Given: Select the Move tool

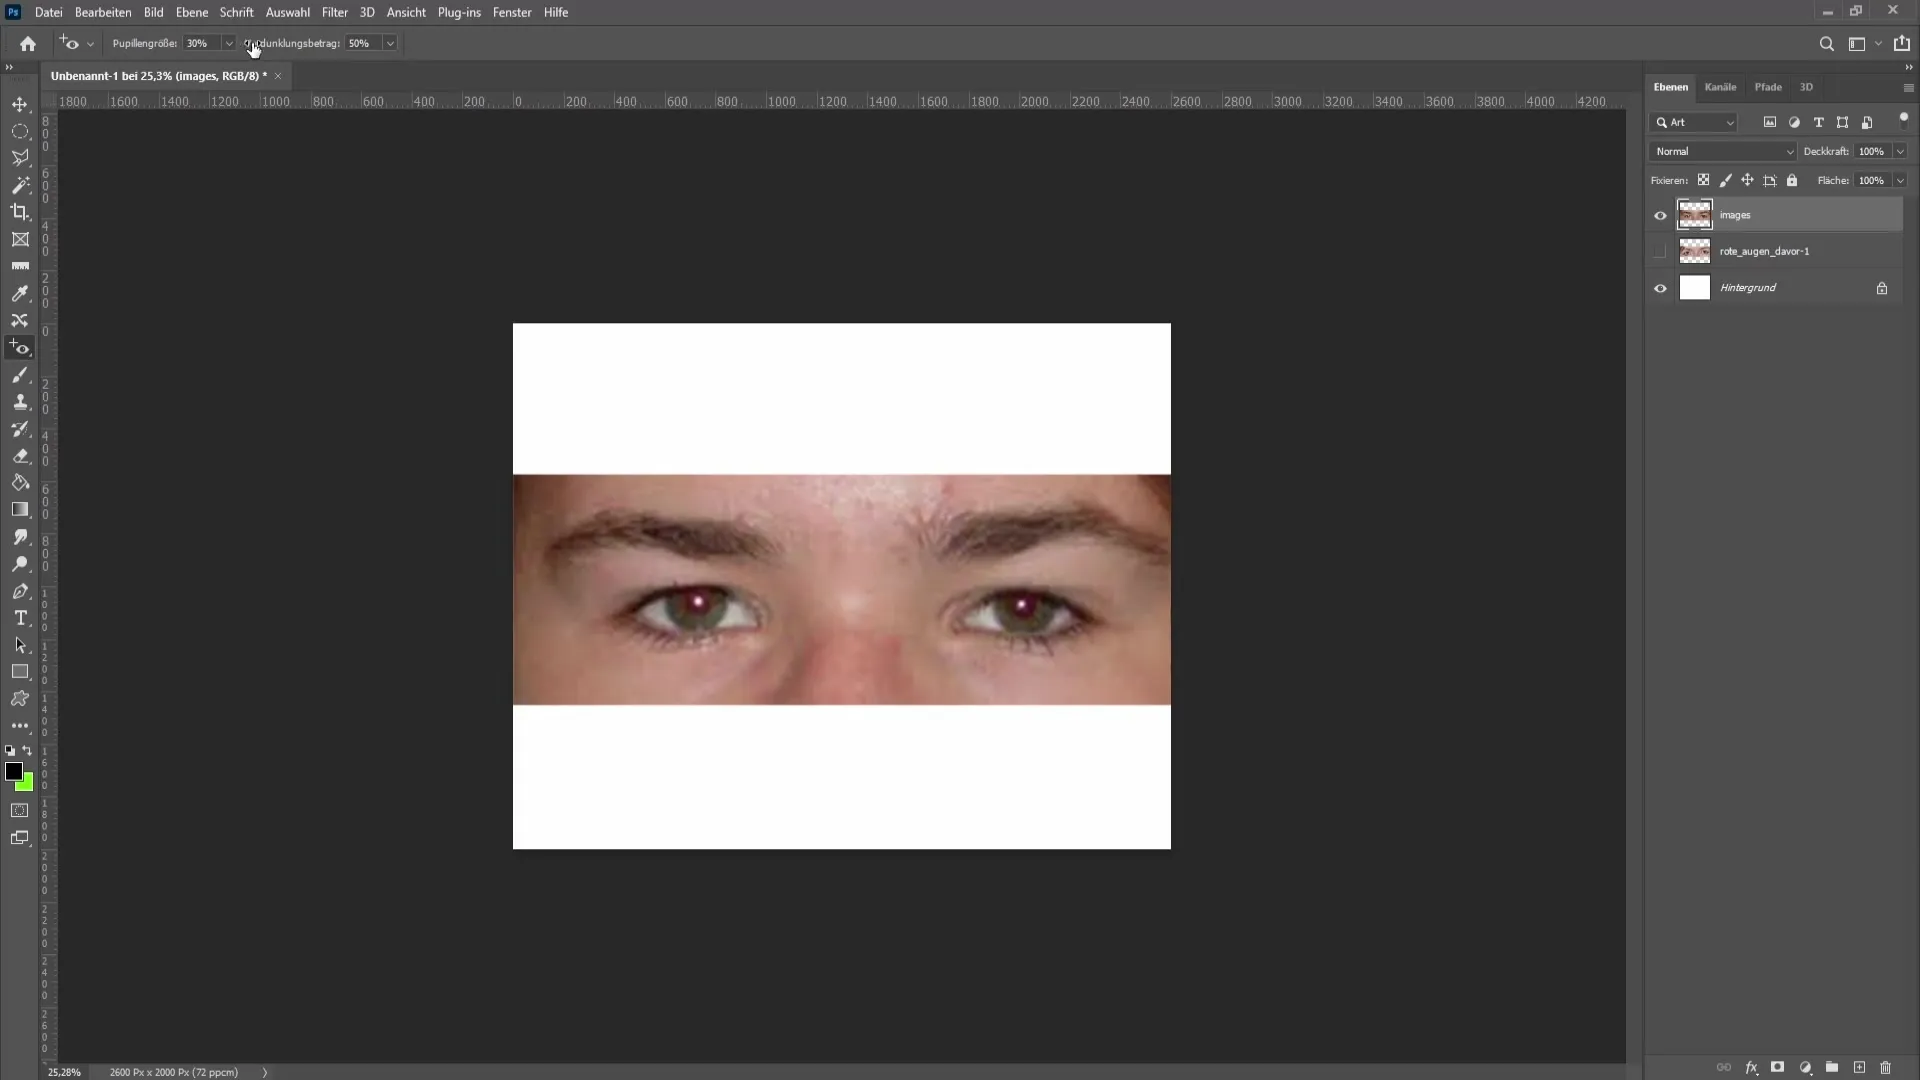Looking at the screenshot, I should 20,103.
